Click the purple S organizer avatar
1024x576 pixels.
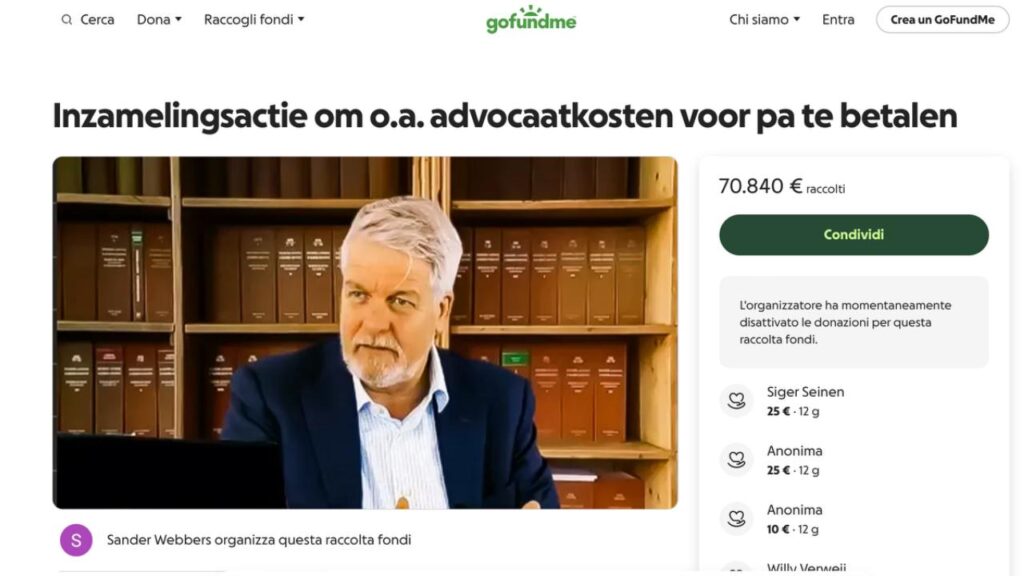coord(76,540)
